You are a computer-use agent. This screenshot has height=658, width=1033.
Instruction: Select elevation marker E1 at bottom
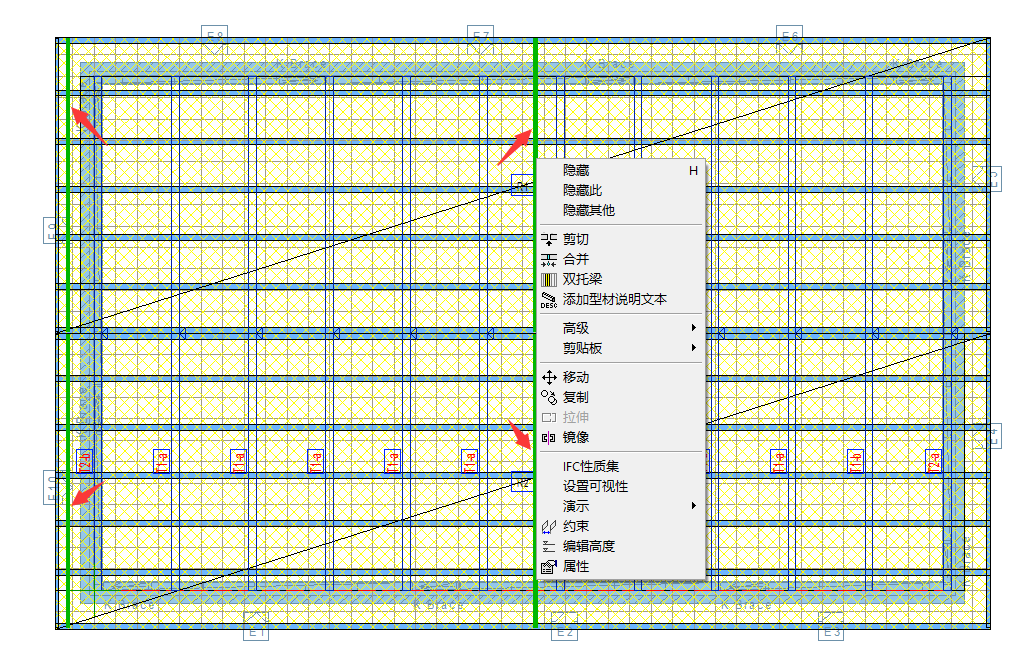tap(256, 626)
